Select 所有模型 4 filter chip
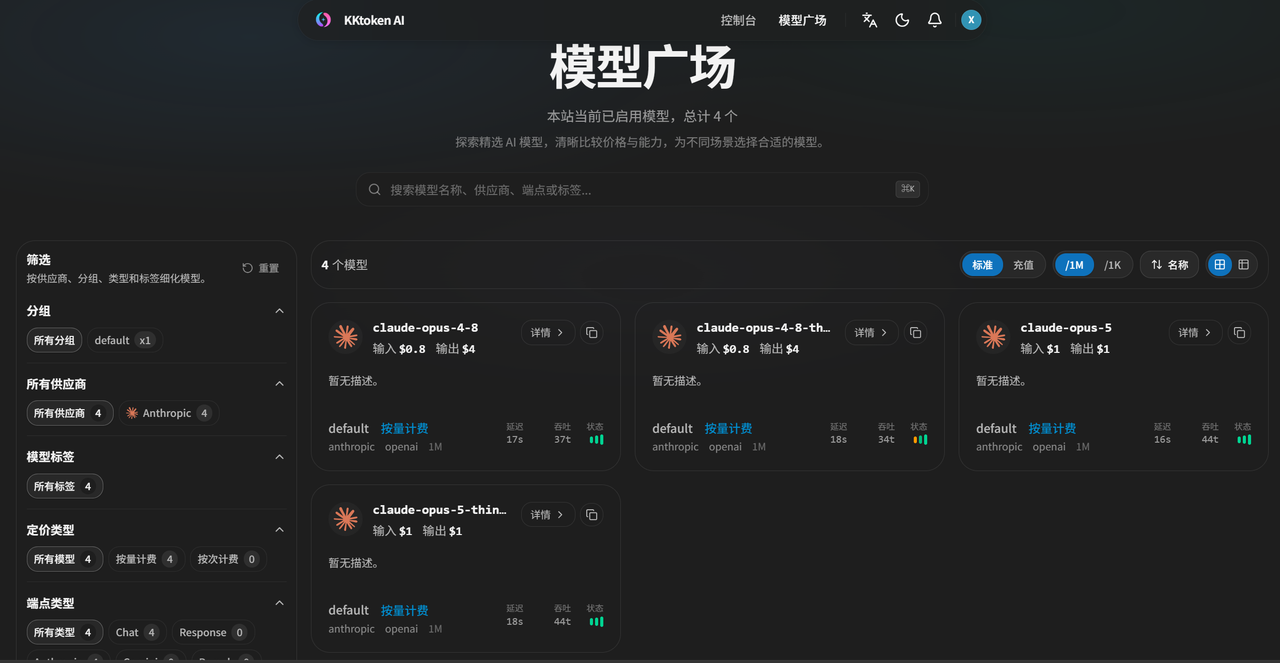 (x=65, y=559)
